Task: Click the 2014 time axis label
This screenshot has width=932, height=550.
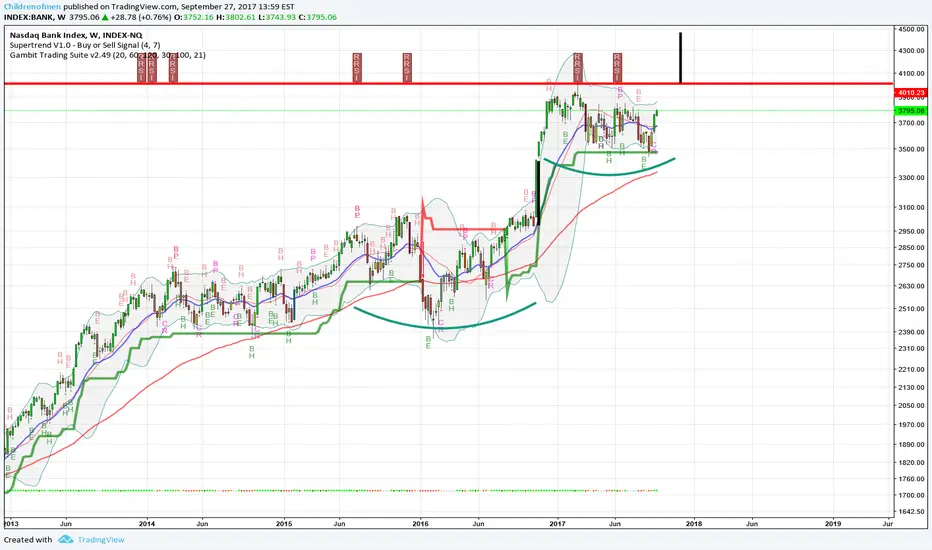Action: [147, 524]
